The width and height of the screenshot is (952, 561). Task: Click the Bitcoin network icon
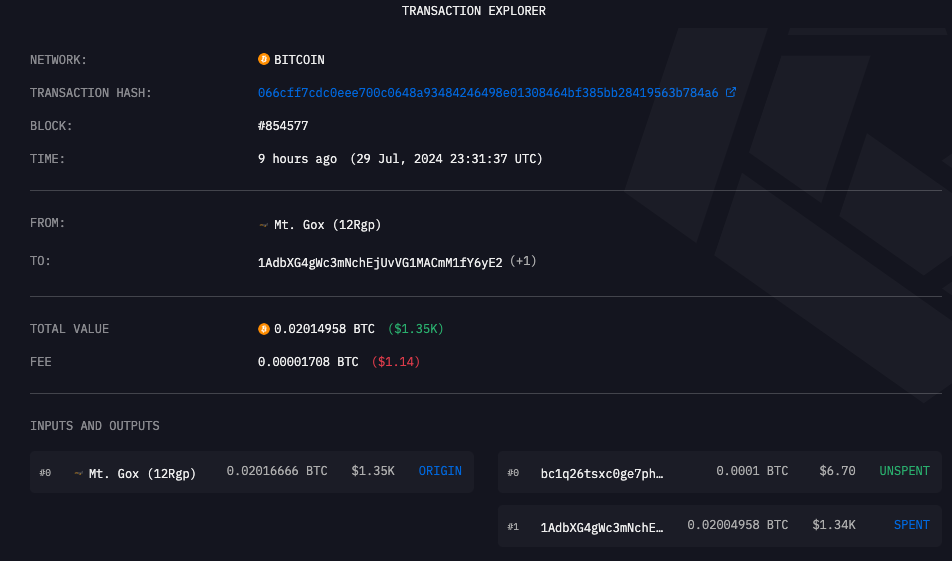(264, 60)
